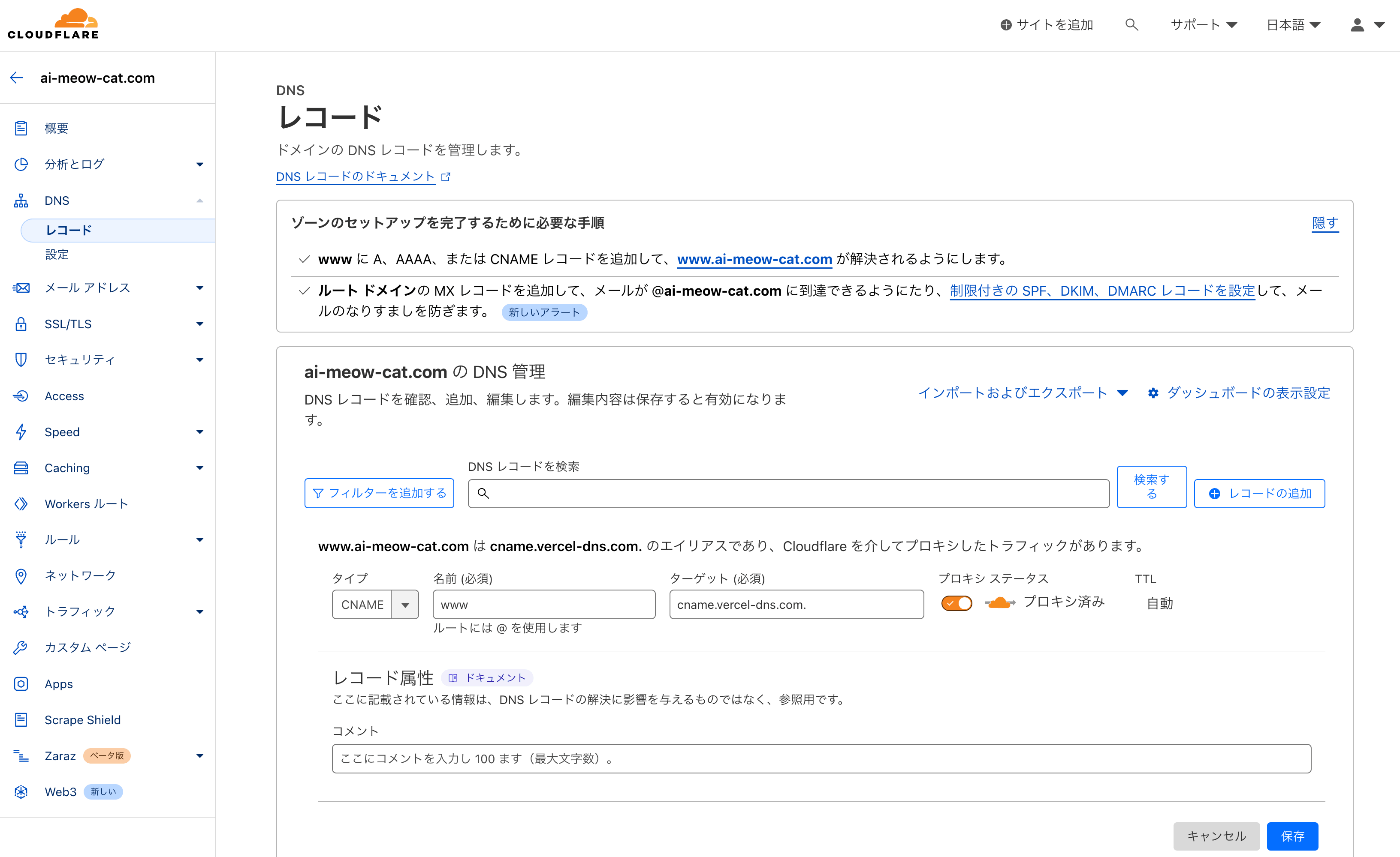Click the Speed lightning bolt icon
The image size is (1400, 857).
point(21,432)
